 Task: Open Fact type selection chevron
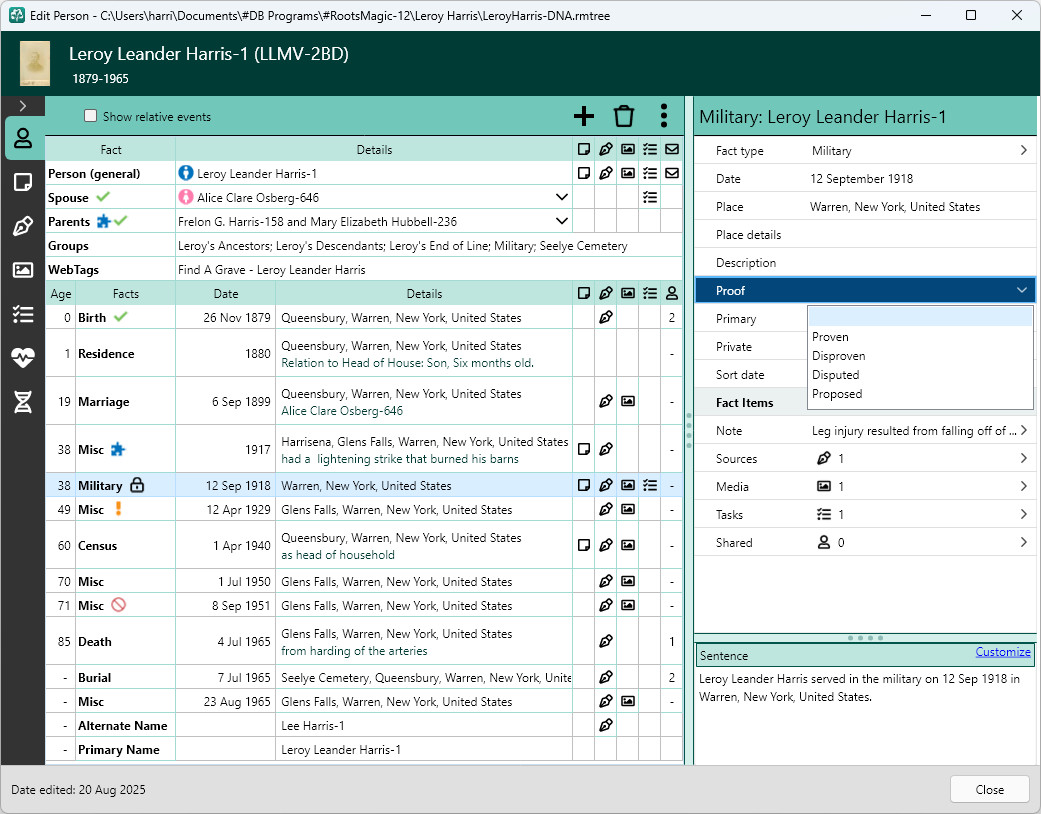pos(1023,151)
